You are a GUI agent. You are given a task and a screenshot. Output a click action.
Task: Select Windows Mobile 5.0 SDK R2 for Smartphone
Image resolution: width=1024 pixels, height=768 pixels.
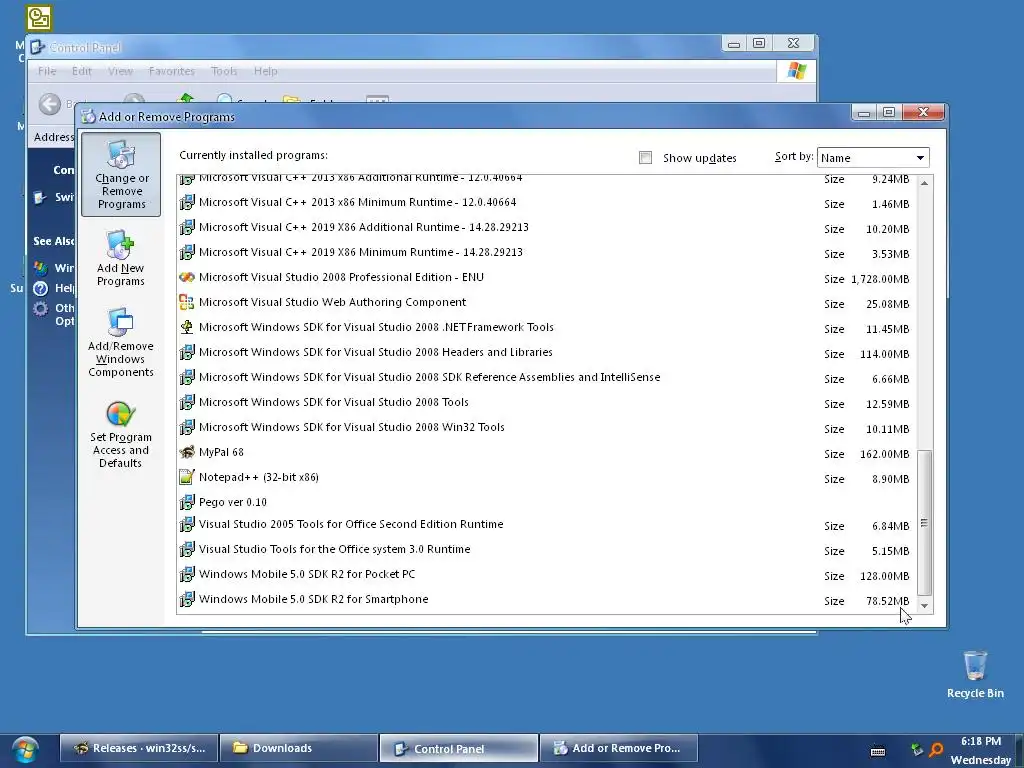(x=313, y=599)
